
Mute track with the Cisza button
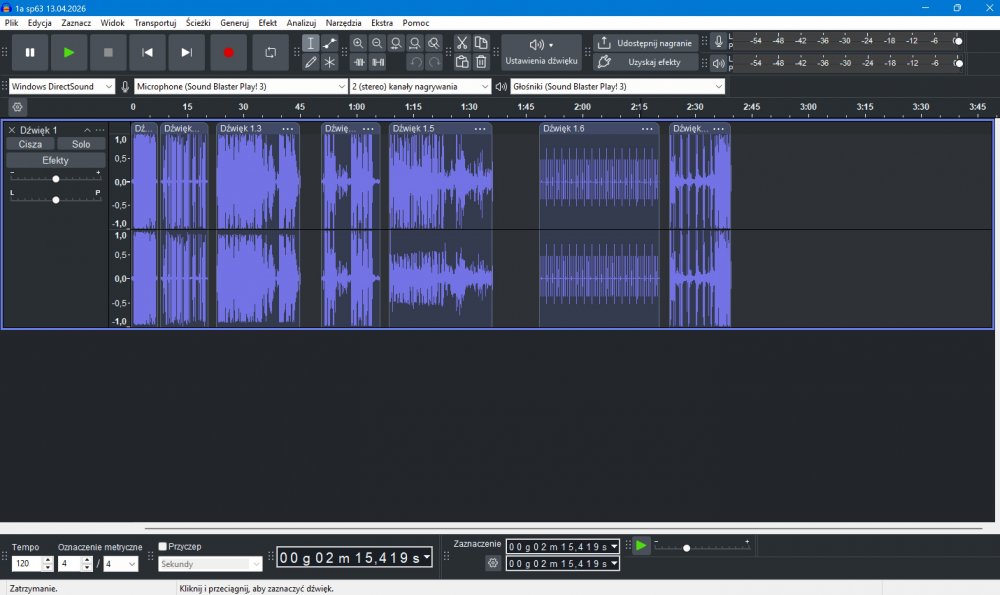30,144
